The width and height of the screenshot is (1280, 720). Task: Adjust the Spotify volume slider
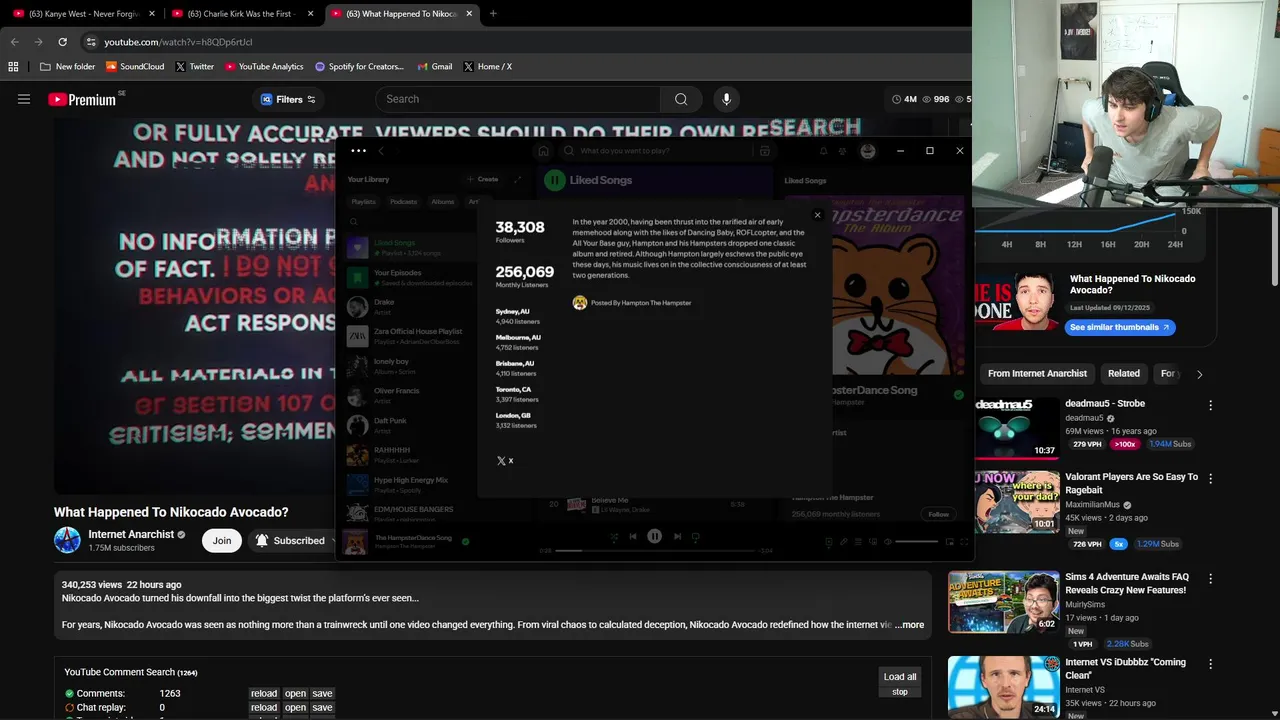917,542
